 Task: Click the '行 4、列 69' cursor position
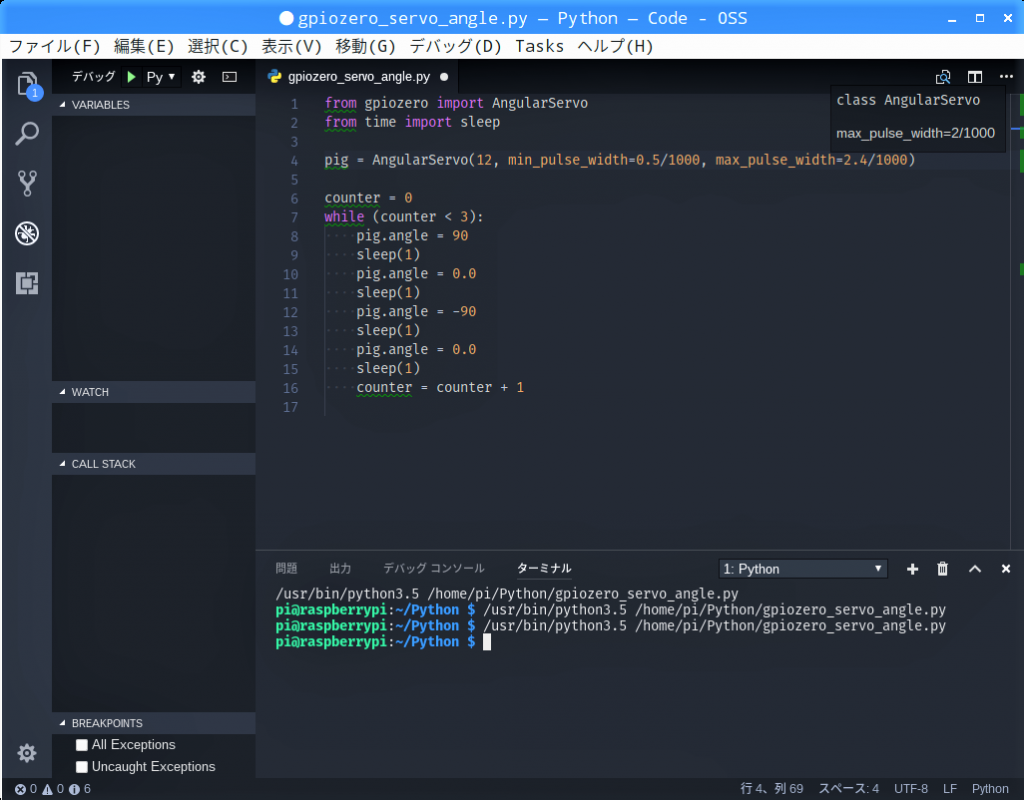pos(771,789)
